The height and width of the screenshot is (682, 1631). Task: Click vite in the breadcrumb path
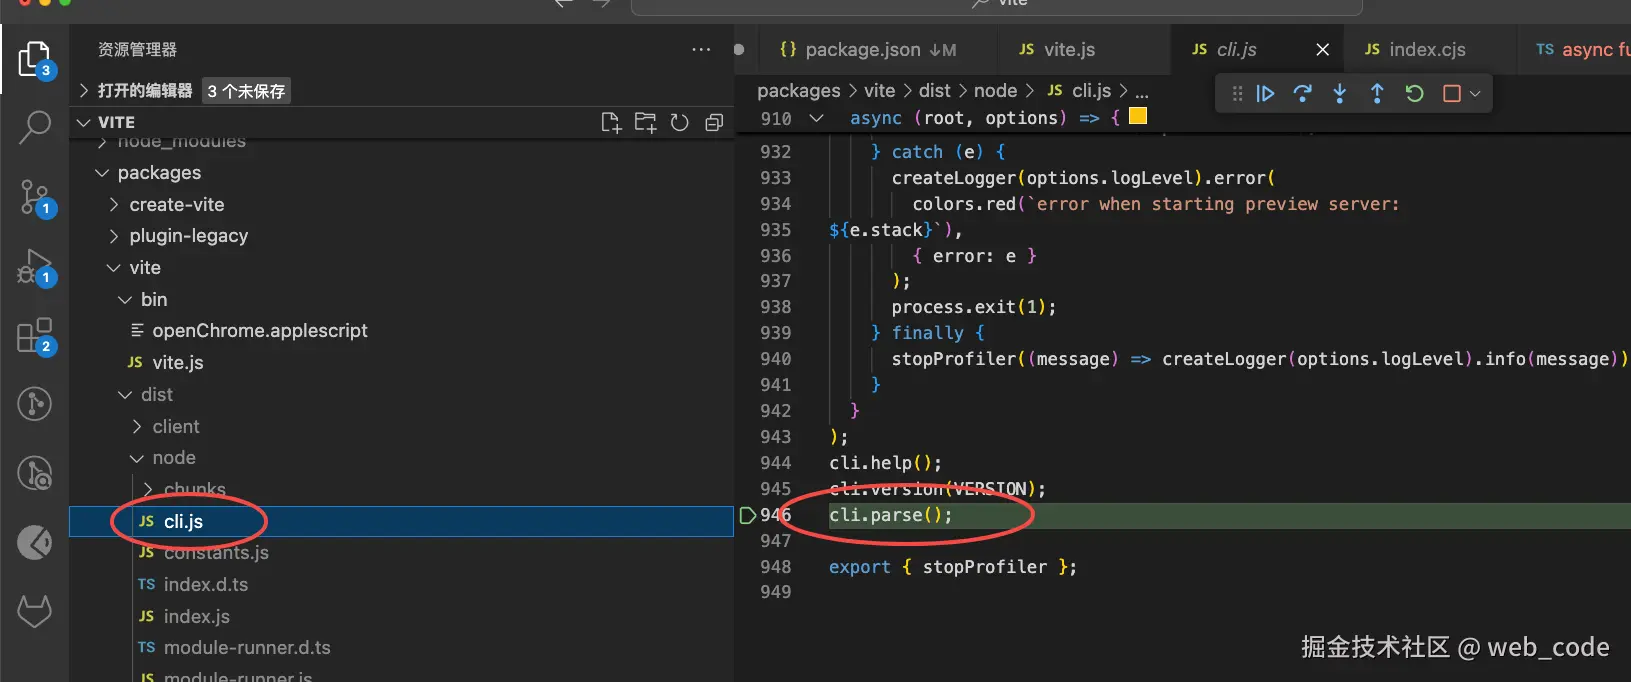pyautogui.click(x=880, y=91)
